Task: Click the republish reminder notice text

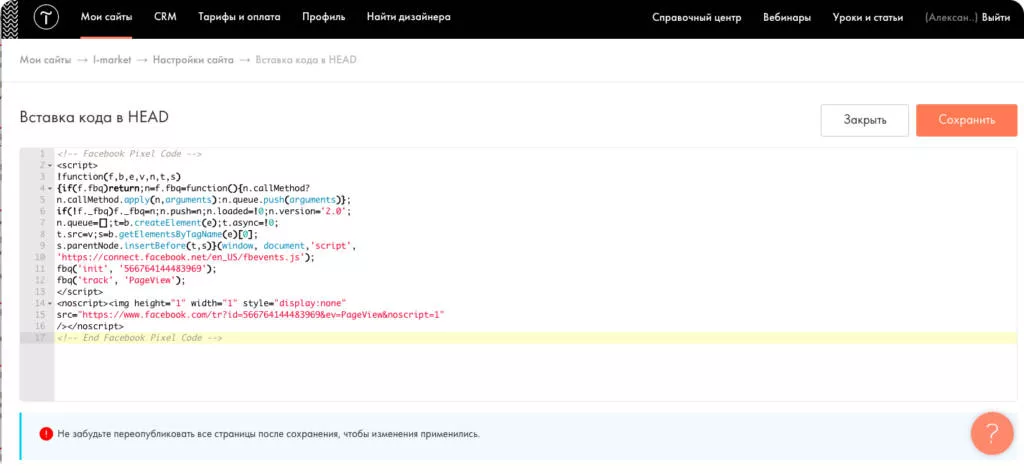Action: point(268,434)
